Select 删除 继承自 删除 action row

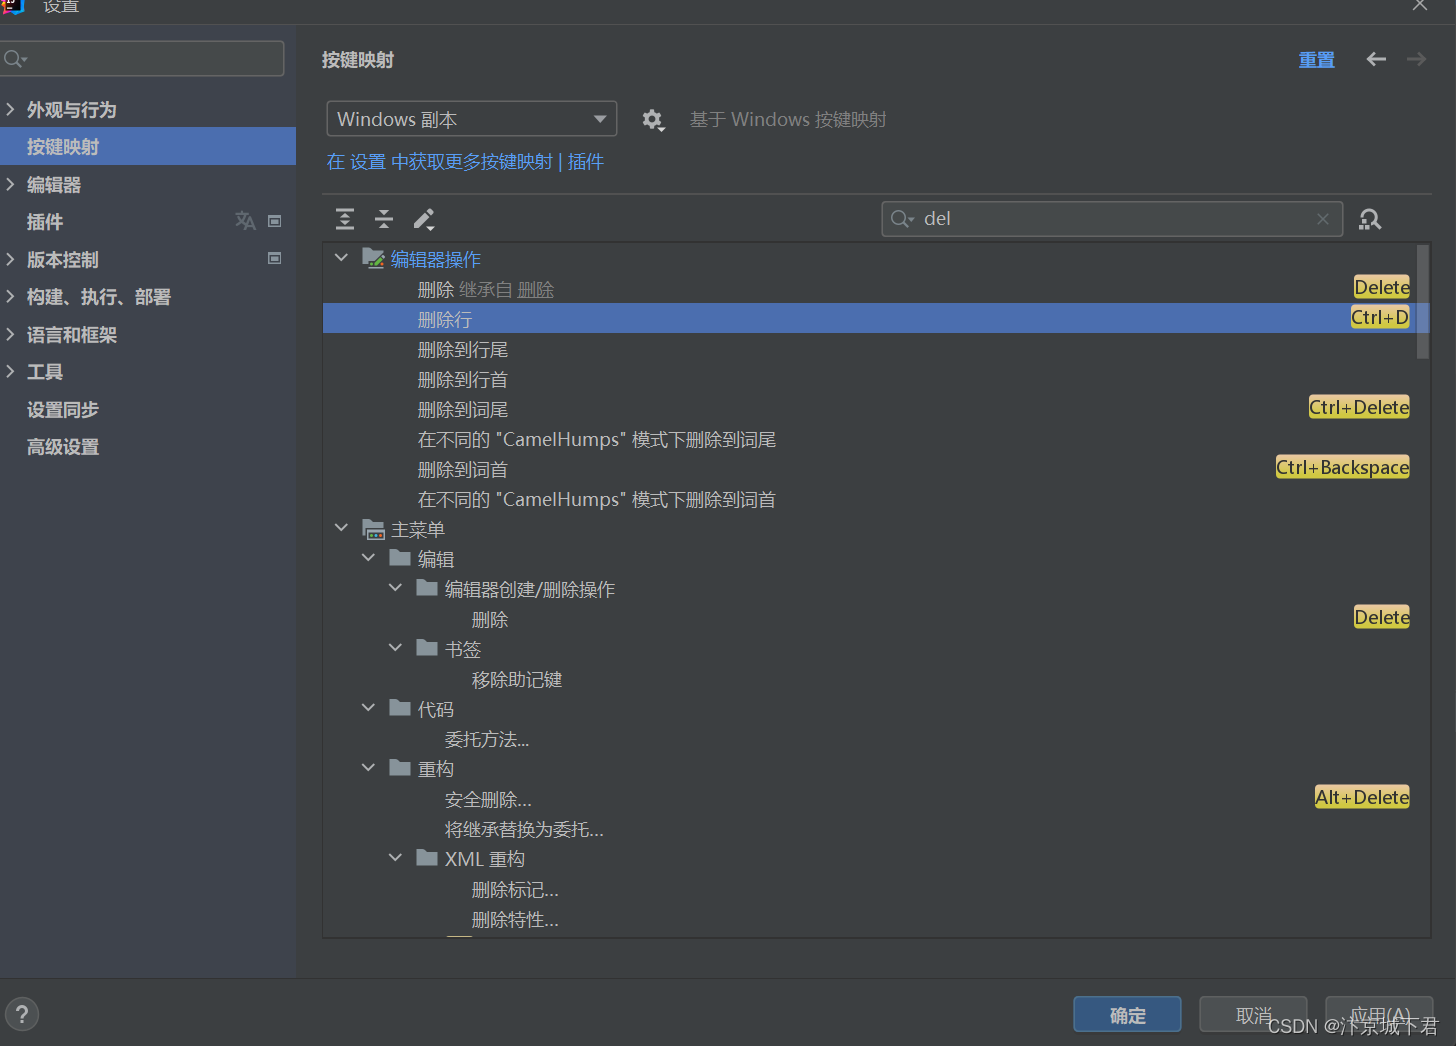(869, 289)
